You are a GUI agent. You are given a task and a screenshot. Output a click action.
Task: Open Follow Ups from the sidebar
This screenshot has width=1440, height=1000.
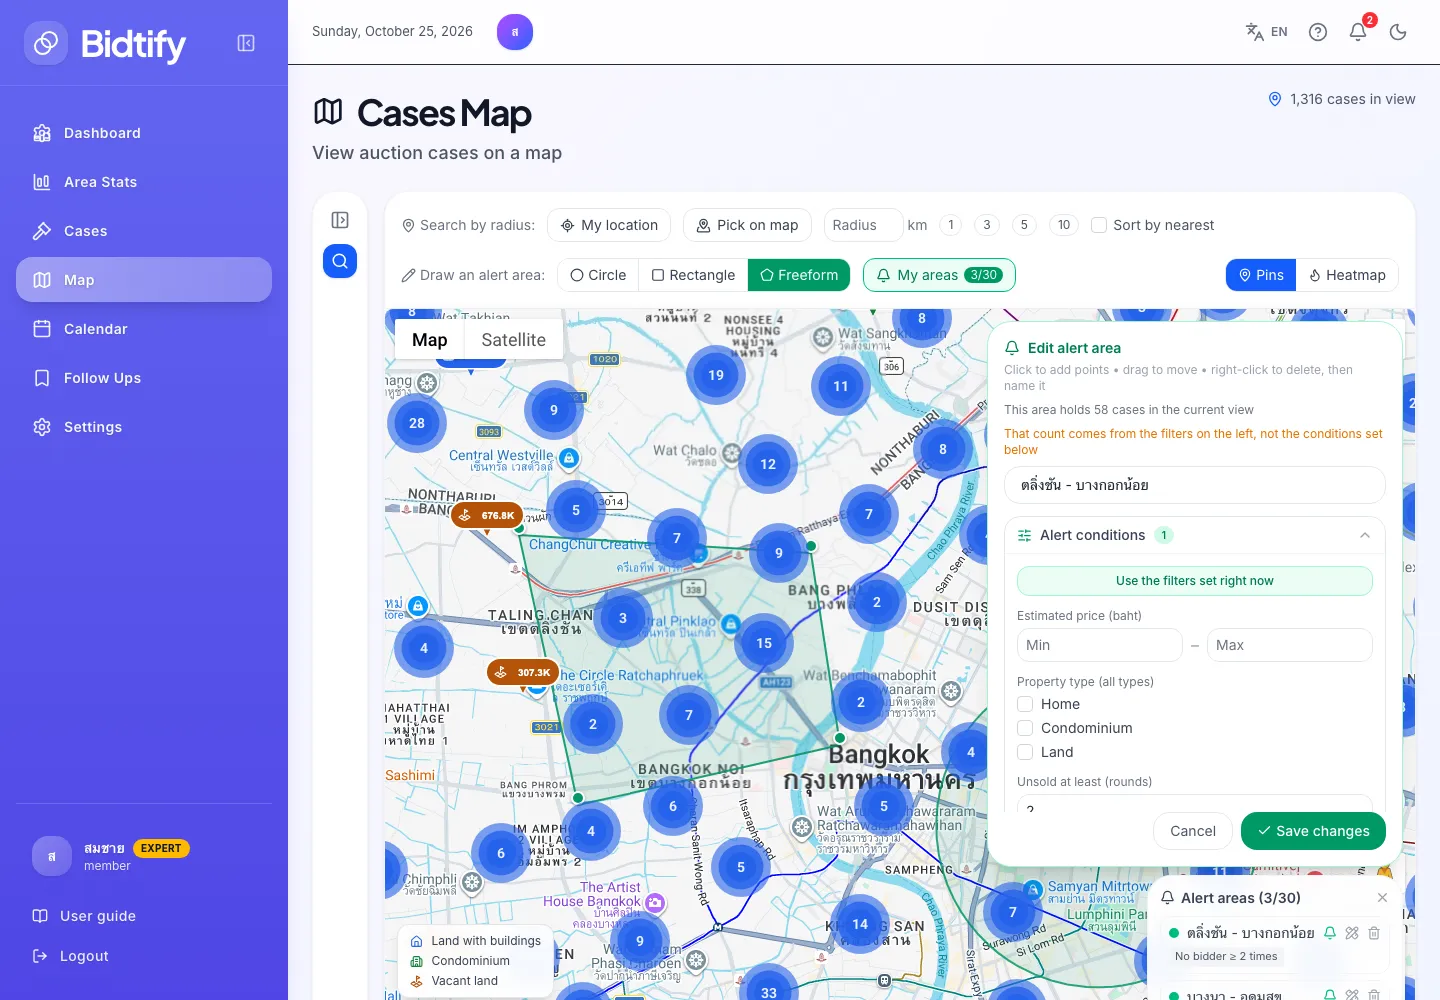(144, 378)
